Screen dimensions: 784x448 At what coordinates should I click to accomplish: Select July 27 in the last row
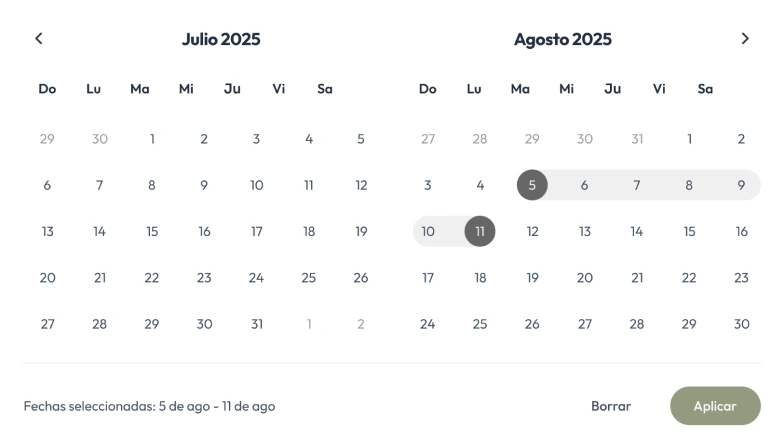click(x=47, y=324)
